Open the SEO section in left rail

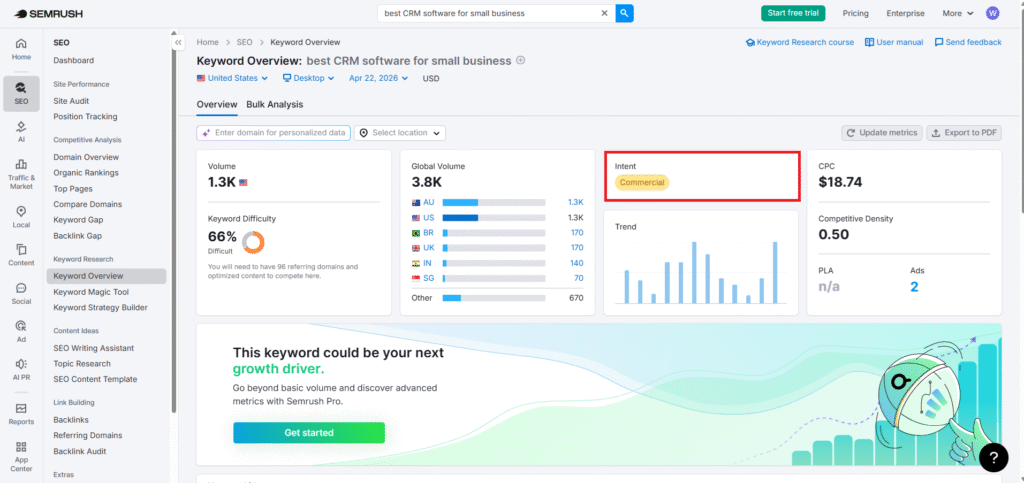click(x=21, y=93)
